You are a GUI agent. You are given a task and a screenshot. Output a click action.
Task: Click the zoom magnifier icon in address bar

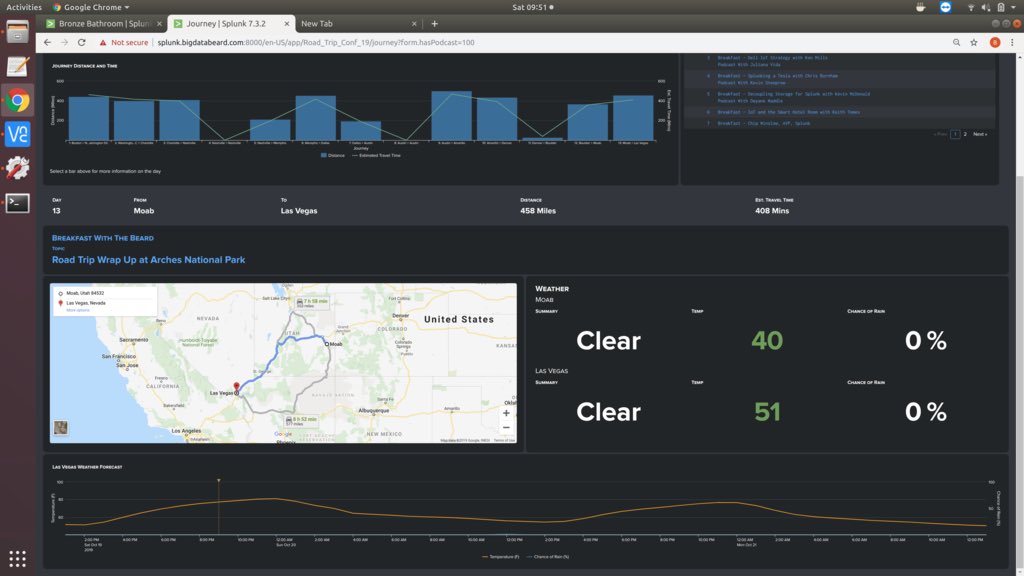[956, 42]
